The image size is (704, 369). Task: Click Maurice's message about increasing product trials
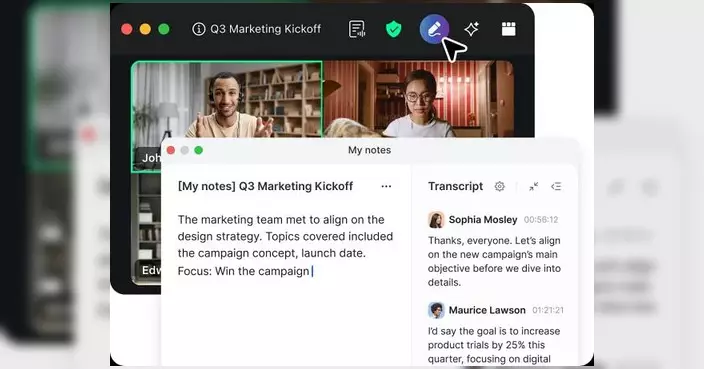click(493, 345)
